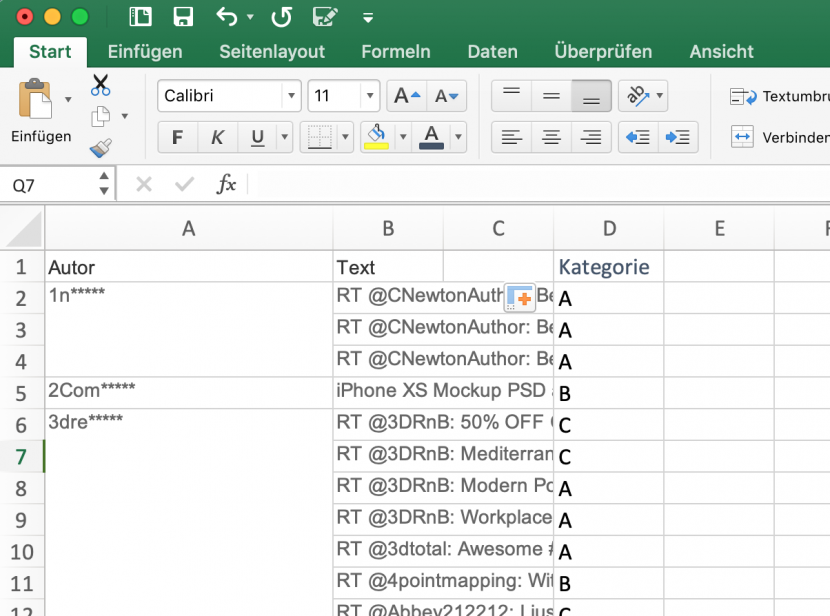
Task: Click the Daten ribbon tab label
Action: pos(492,51)
